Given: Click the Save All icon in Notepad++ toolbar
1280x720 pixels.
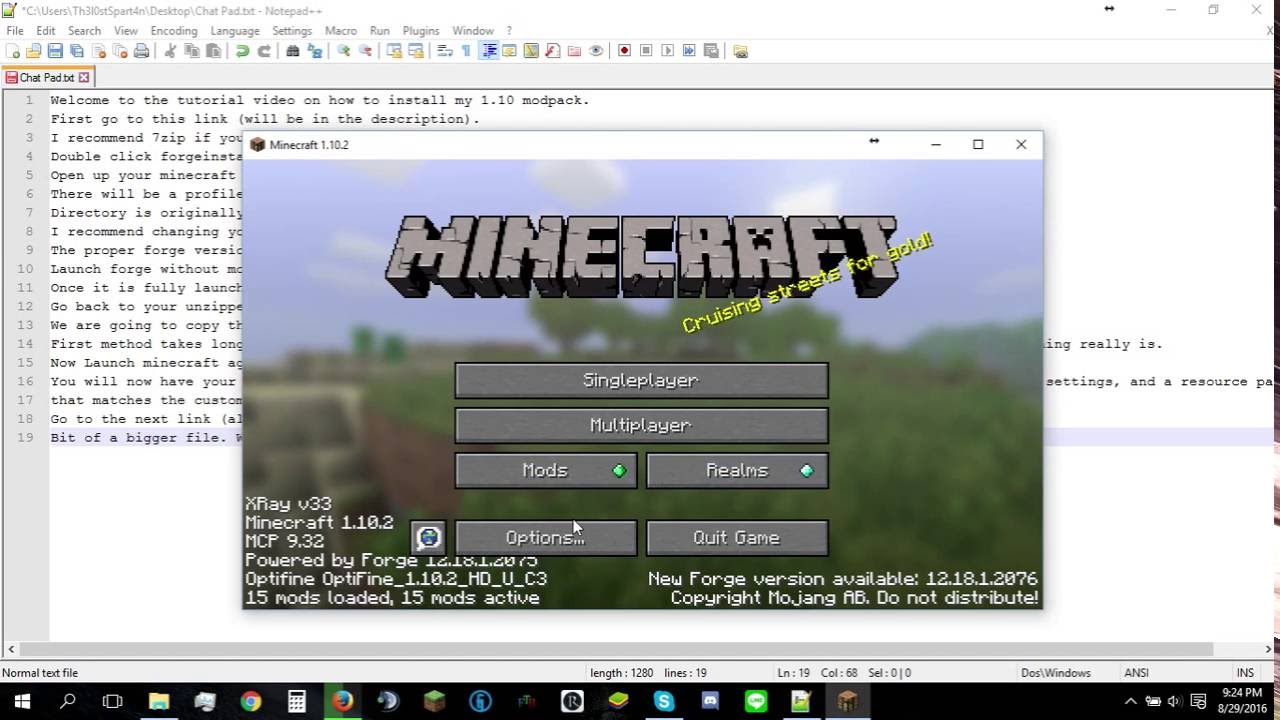Looking at the screenshot, I should (77, 51).
